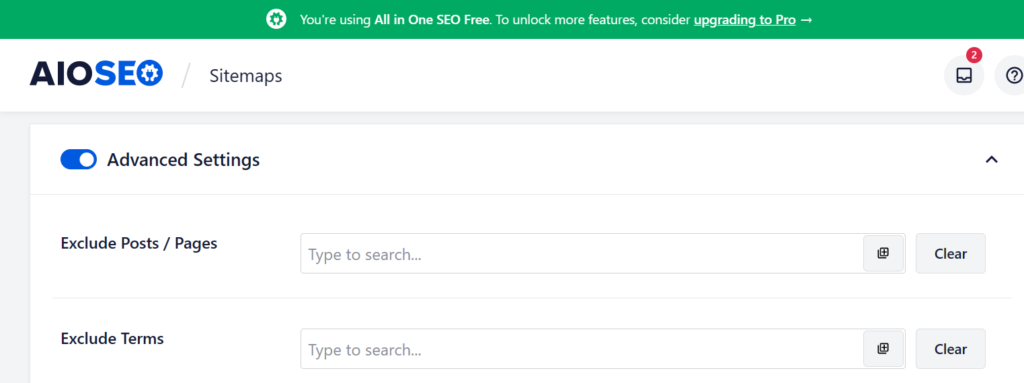
Task: Open the help question mark icon
Action: 1014,76
